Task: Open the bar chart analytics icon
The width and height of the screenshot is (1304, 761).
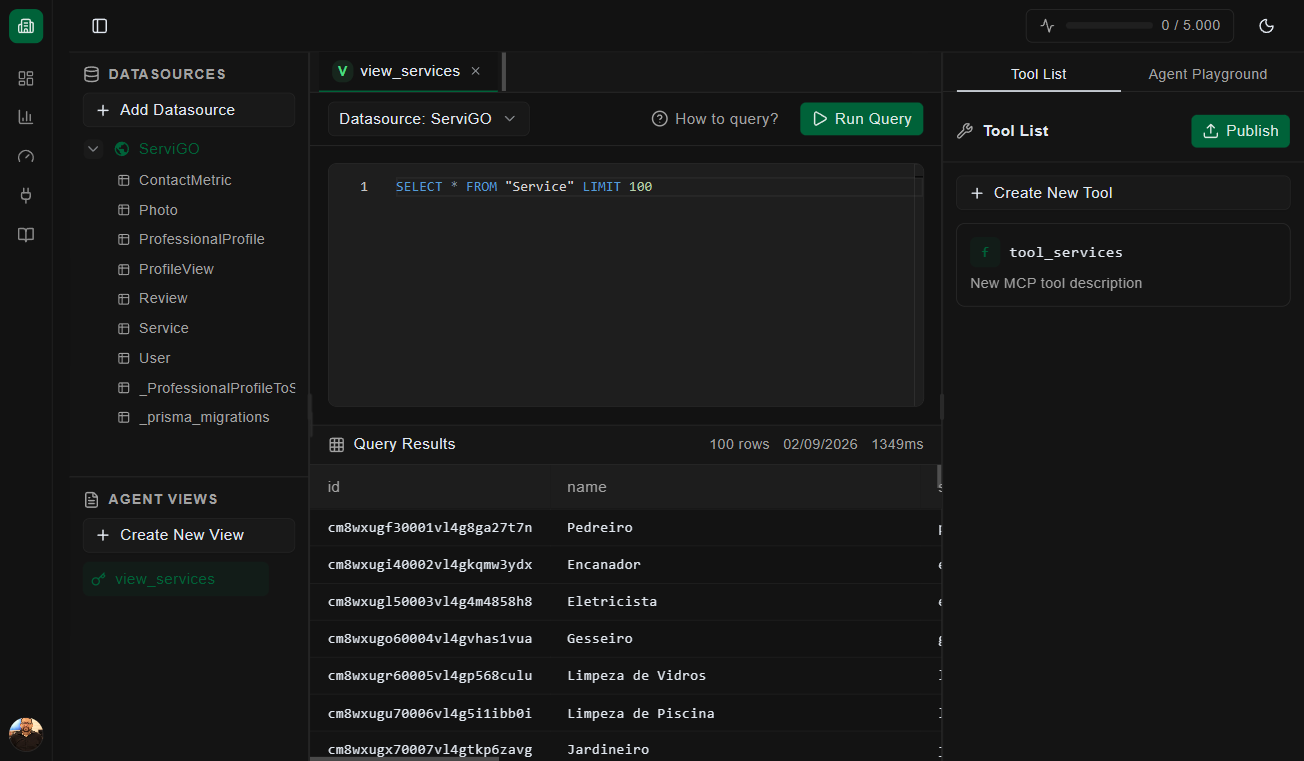Action: click(x=26, y=117)
